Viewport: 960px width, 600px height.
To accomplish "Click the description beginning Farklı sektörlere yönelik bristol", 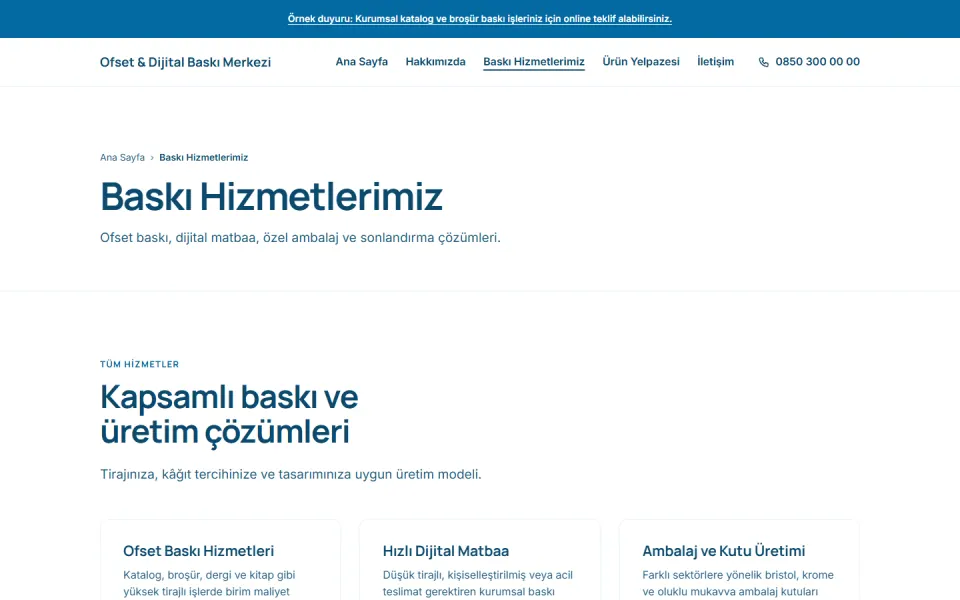I will tap(738, 583).
